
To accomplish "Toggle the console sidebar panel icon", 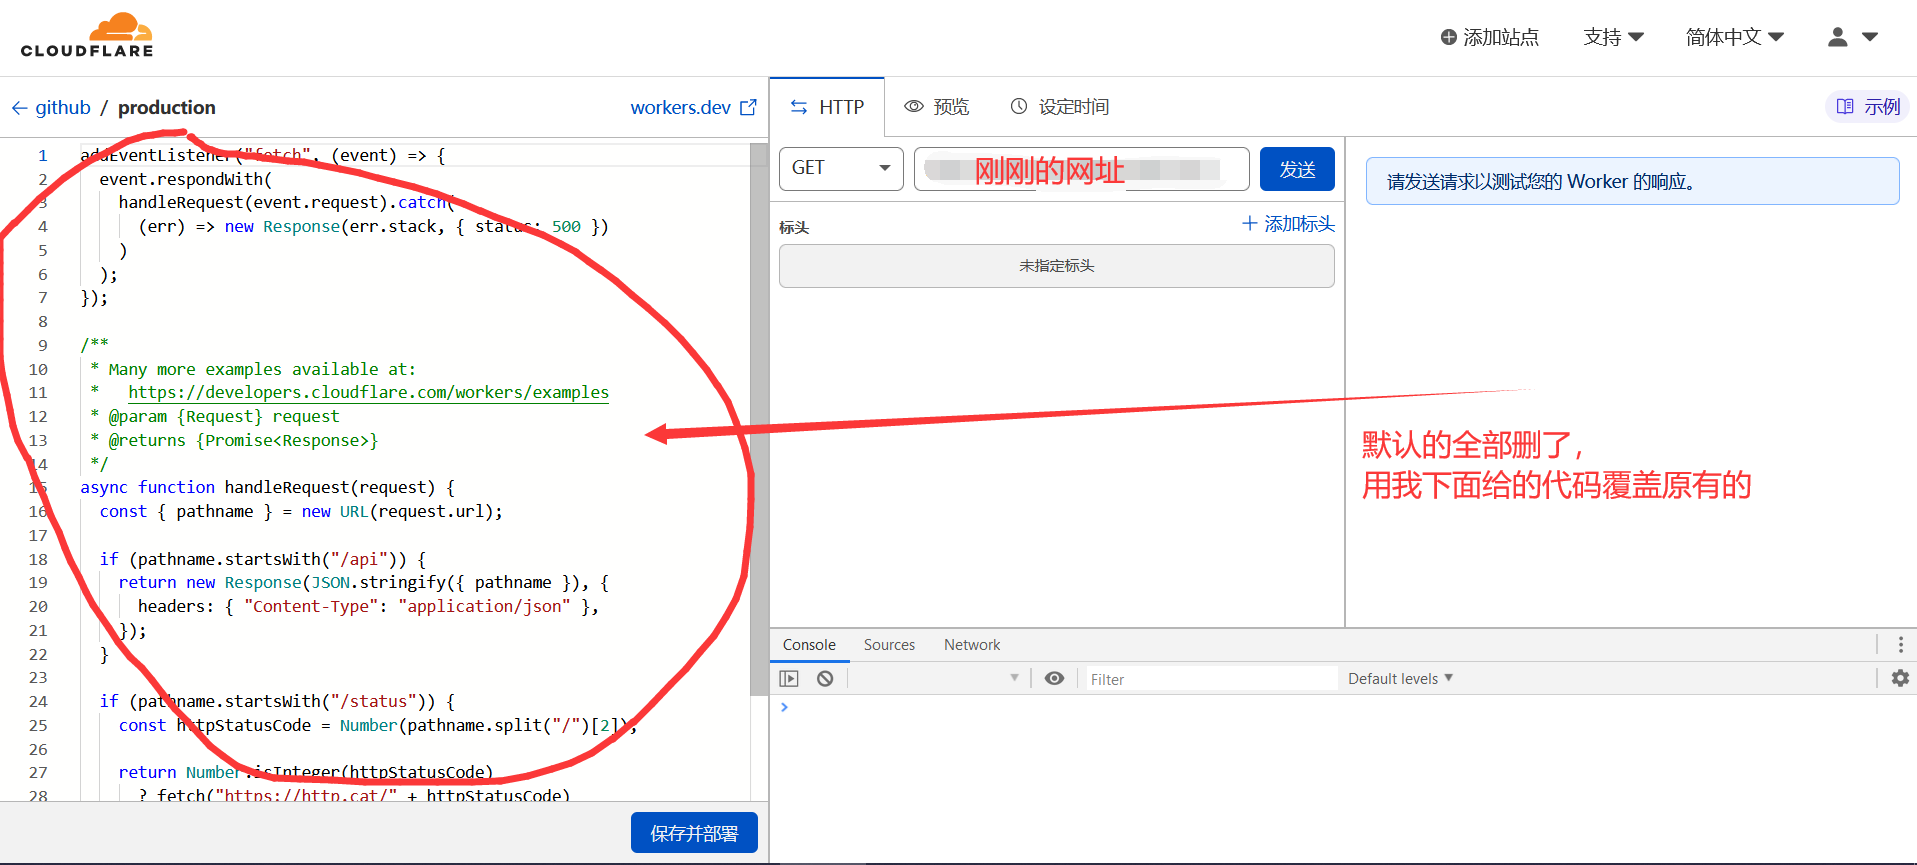I will pyautogui.click(x=789, y=679).
